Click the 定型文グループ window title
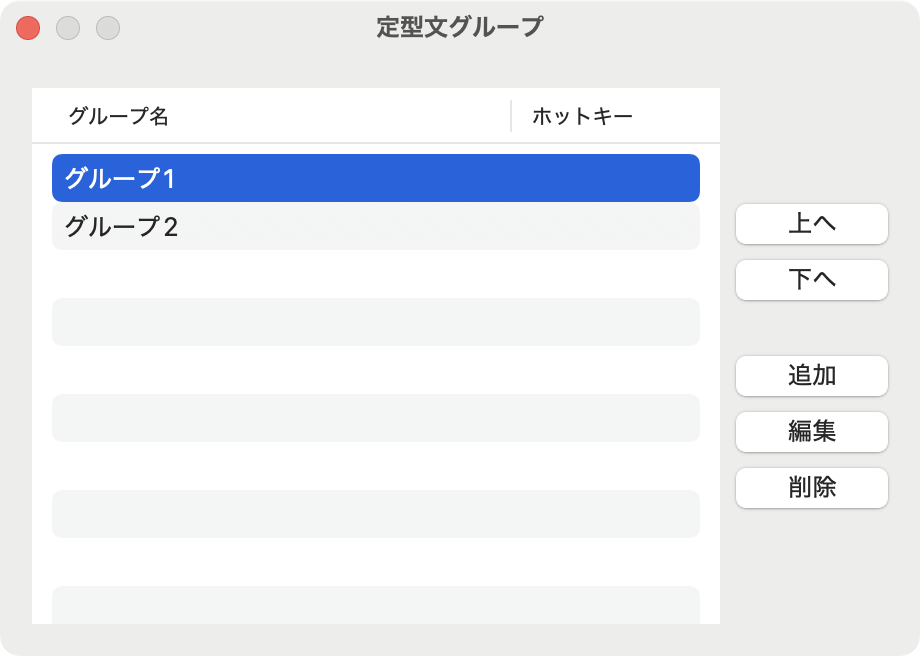 (459, 28)
